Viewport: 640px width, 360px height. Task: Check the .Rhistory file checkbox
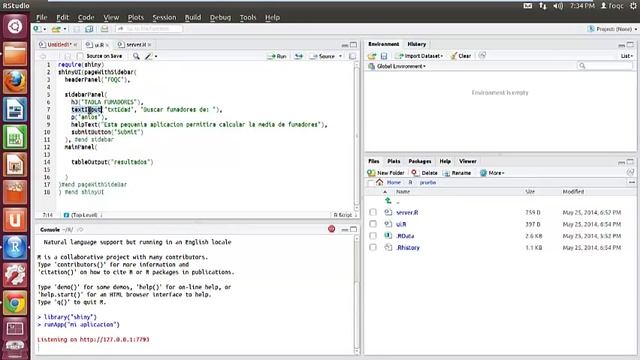pos(373,247)
